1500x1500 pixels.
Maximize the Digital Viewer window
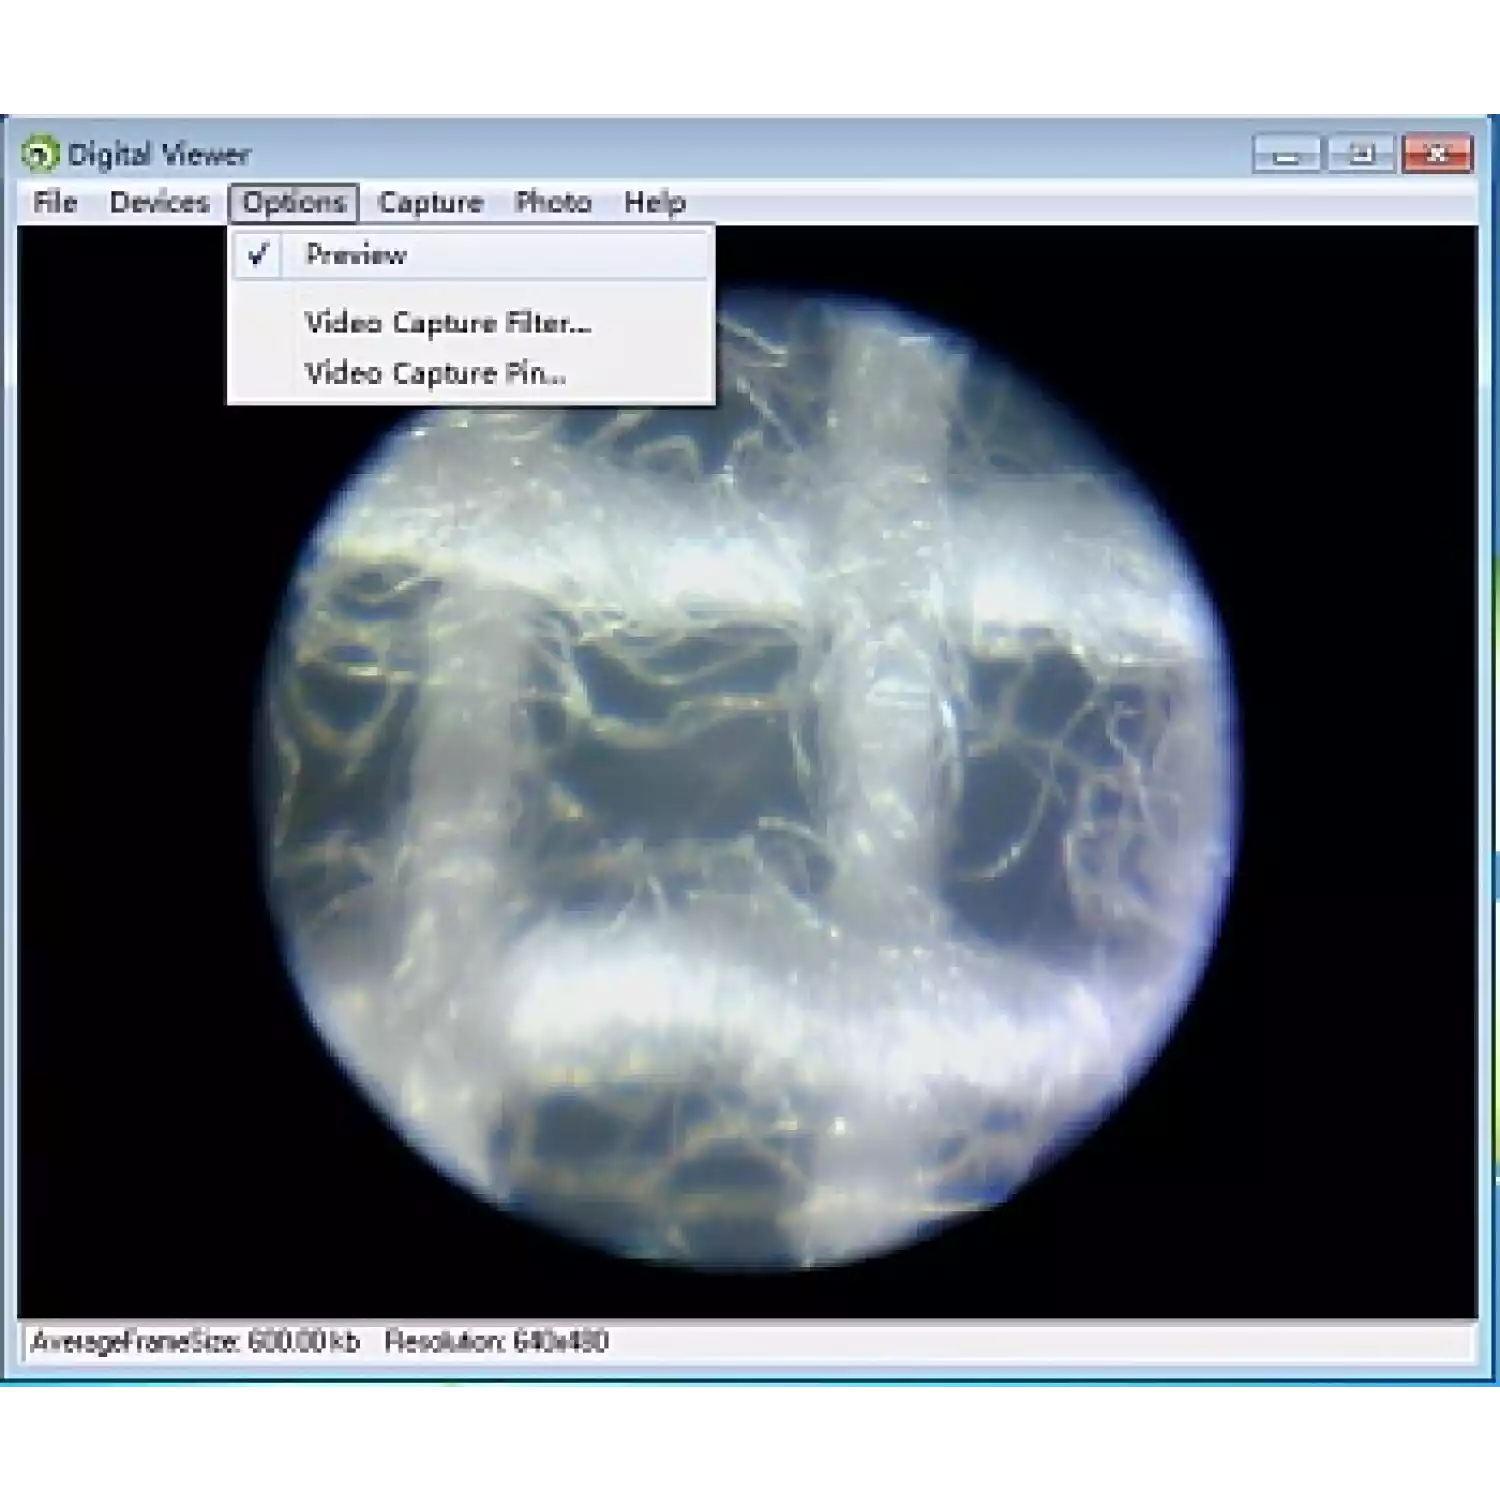[x=1361, y=155]
